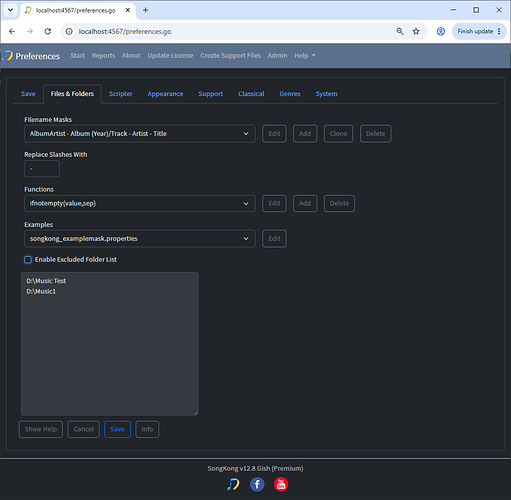Expand the Examples dropdown

tap(140, 239)
